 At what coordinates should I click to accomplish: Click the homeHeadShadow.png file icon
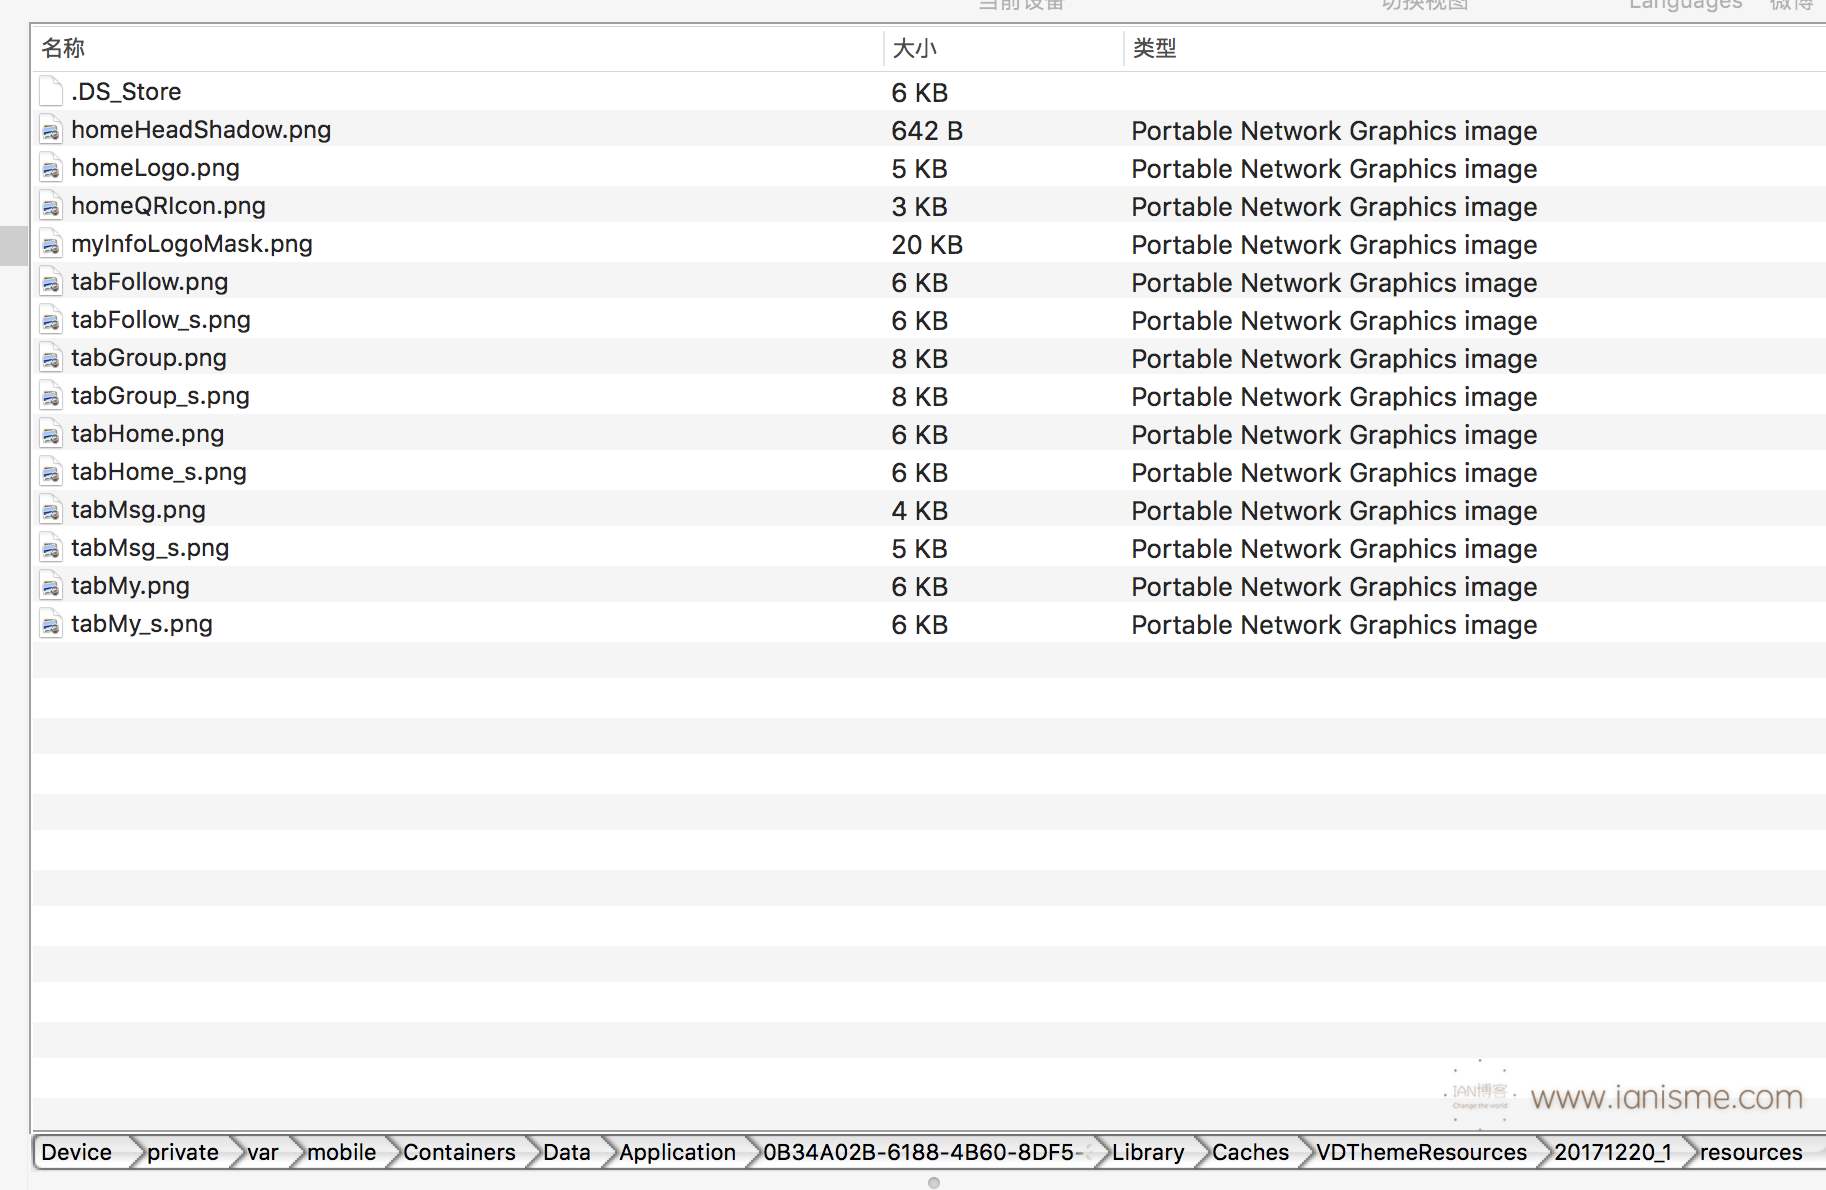(51, 130)
